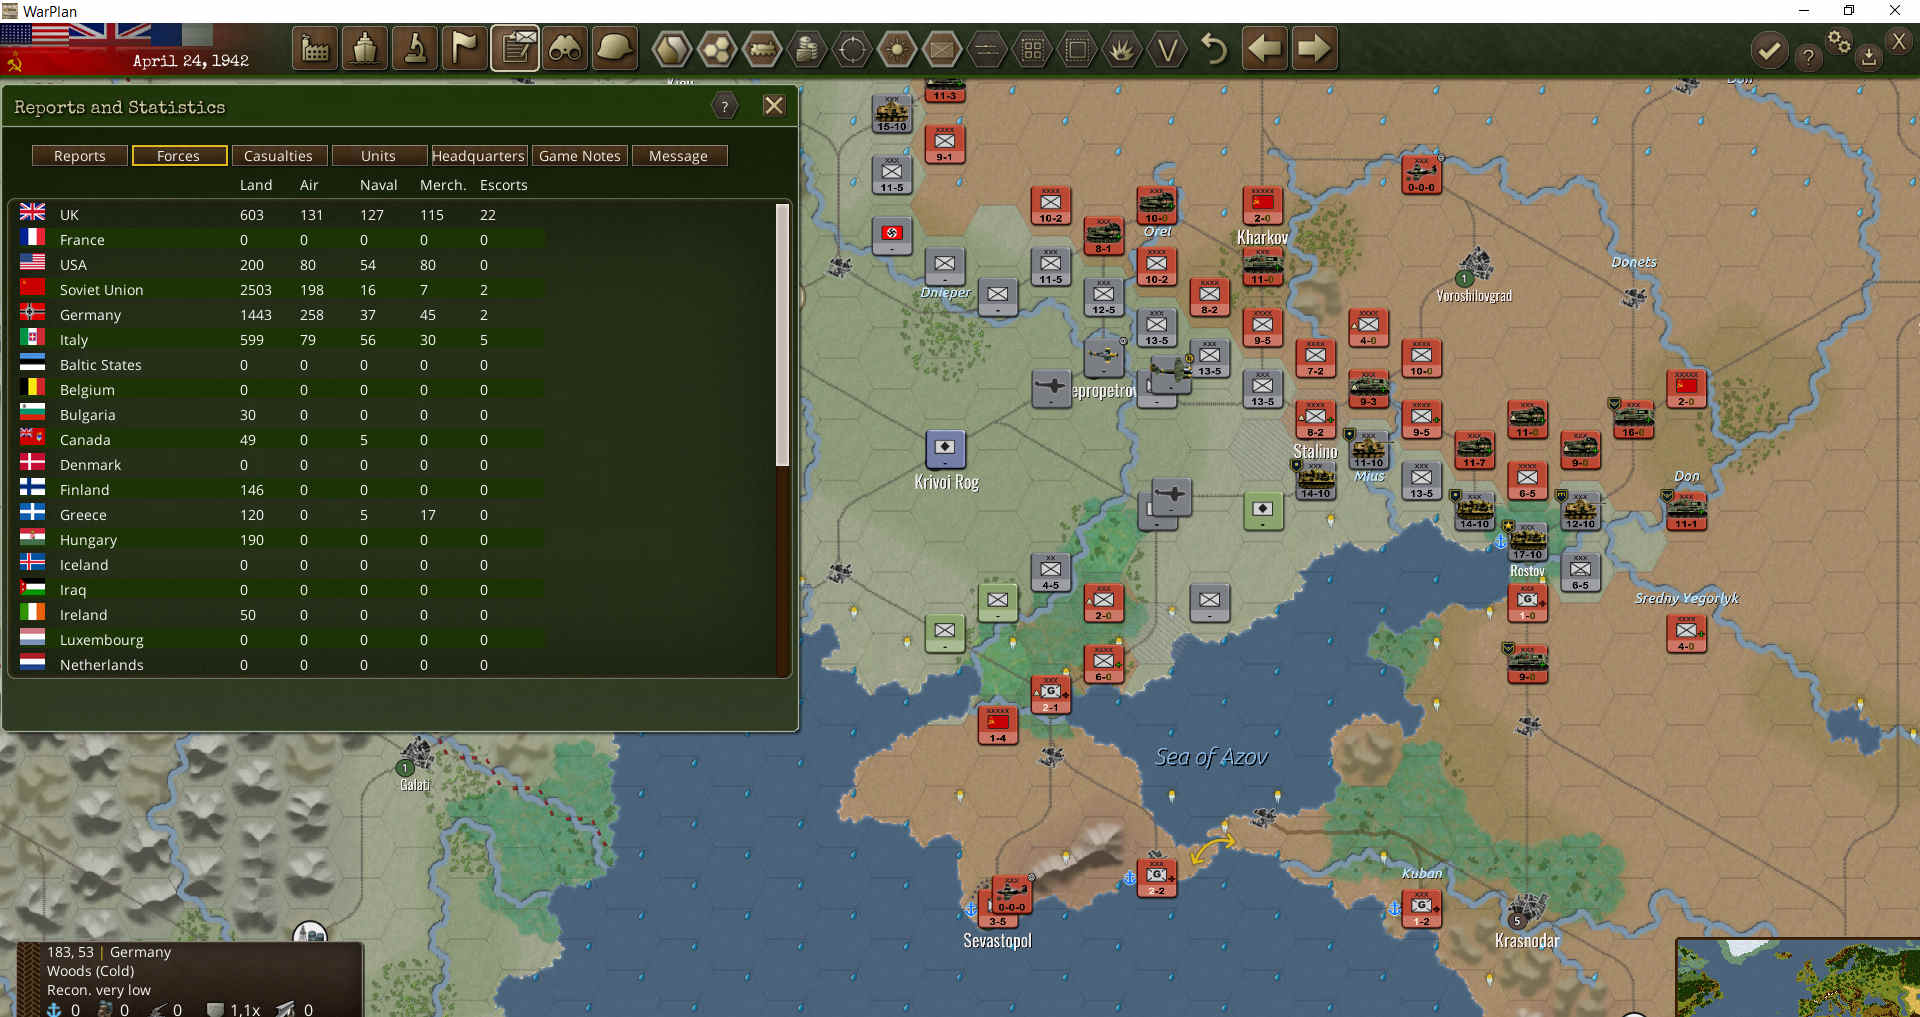Toggle the sun weather overlay

tap(897, 48)
